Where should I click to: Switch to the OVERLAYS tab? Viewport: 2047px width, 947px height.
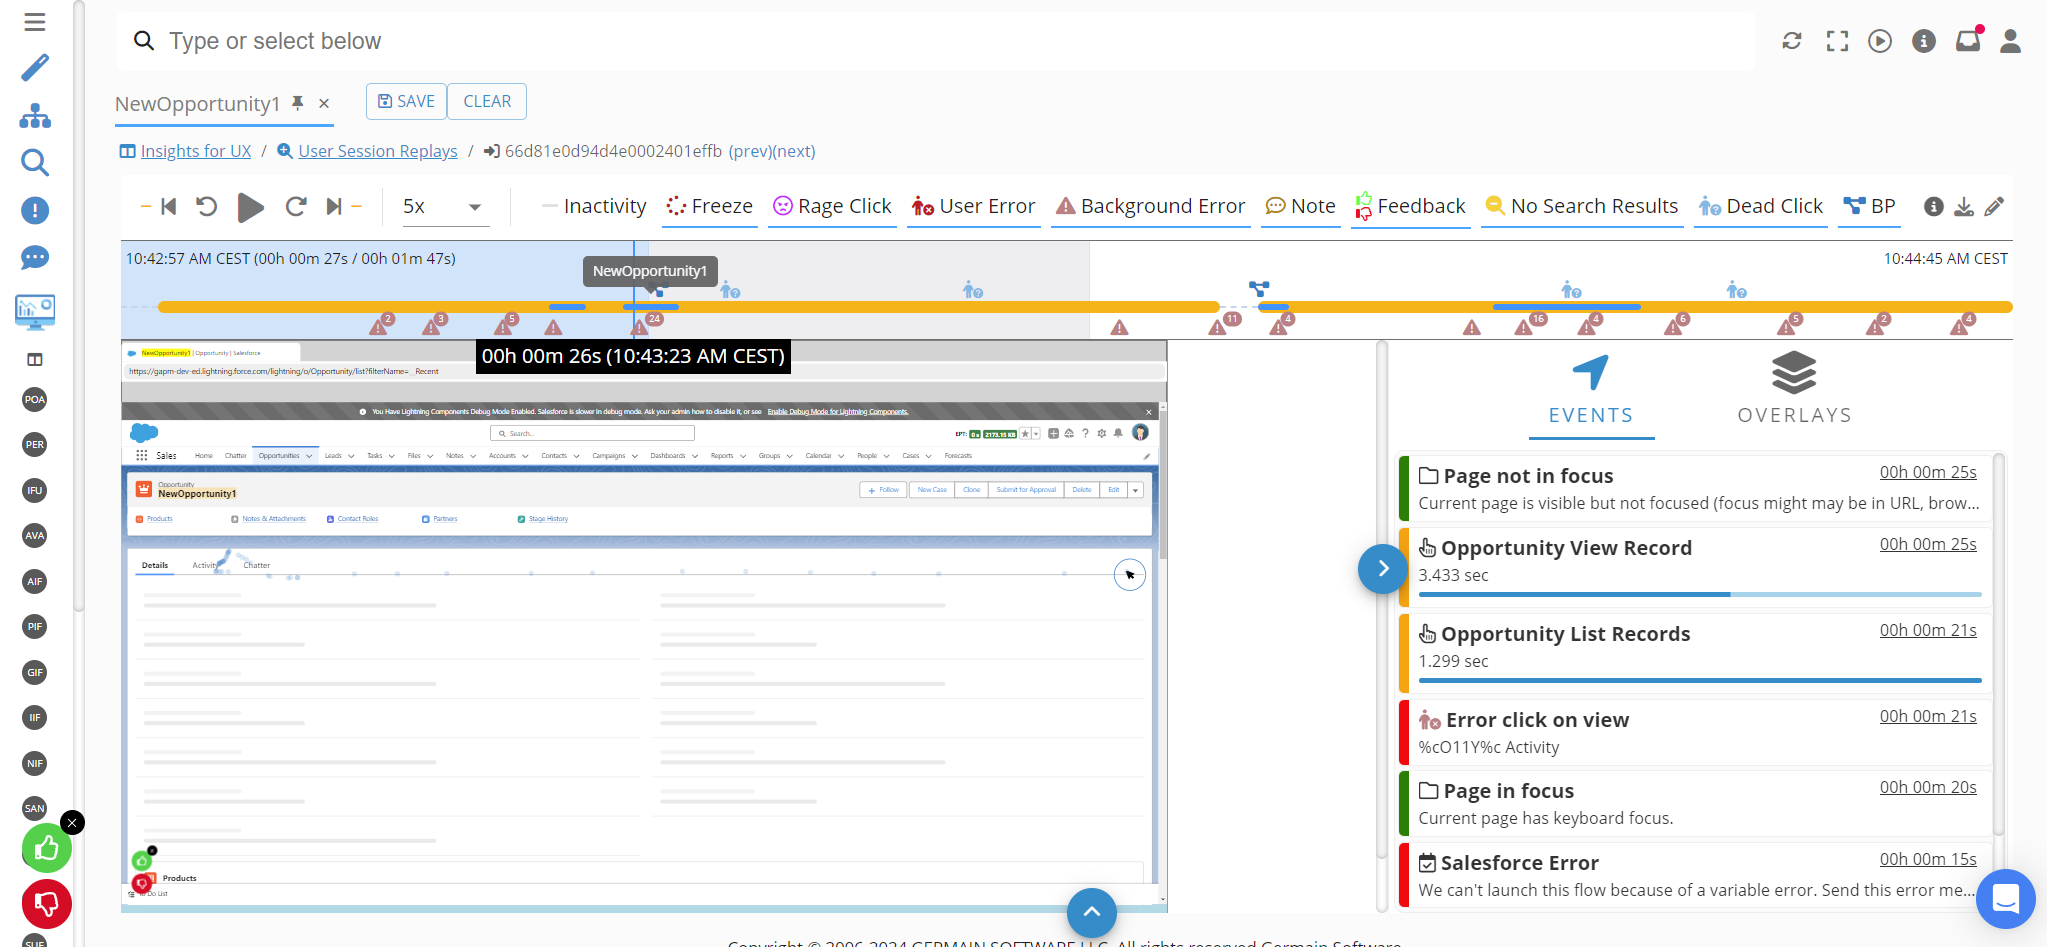tap(1795, 392)
